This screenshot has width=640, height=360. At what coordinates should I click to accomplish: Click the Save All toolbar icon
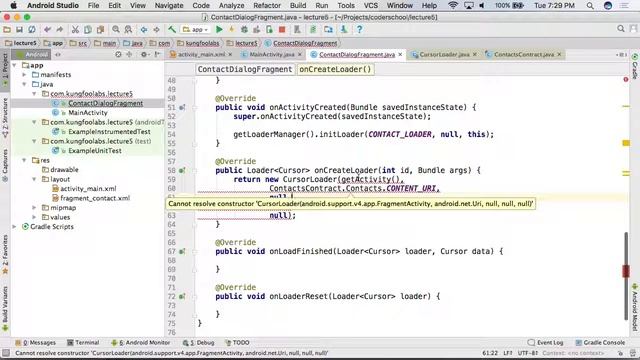(19, 29)
